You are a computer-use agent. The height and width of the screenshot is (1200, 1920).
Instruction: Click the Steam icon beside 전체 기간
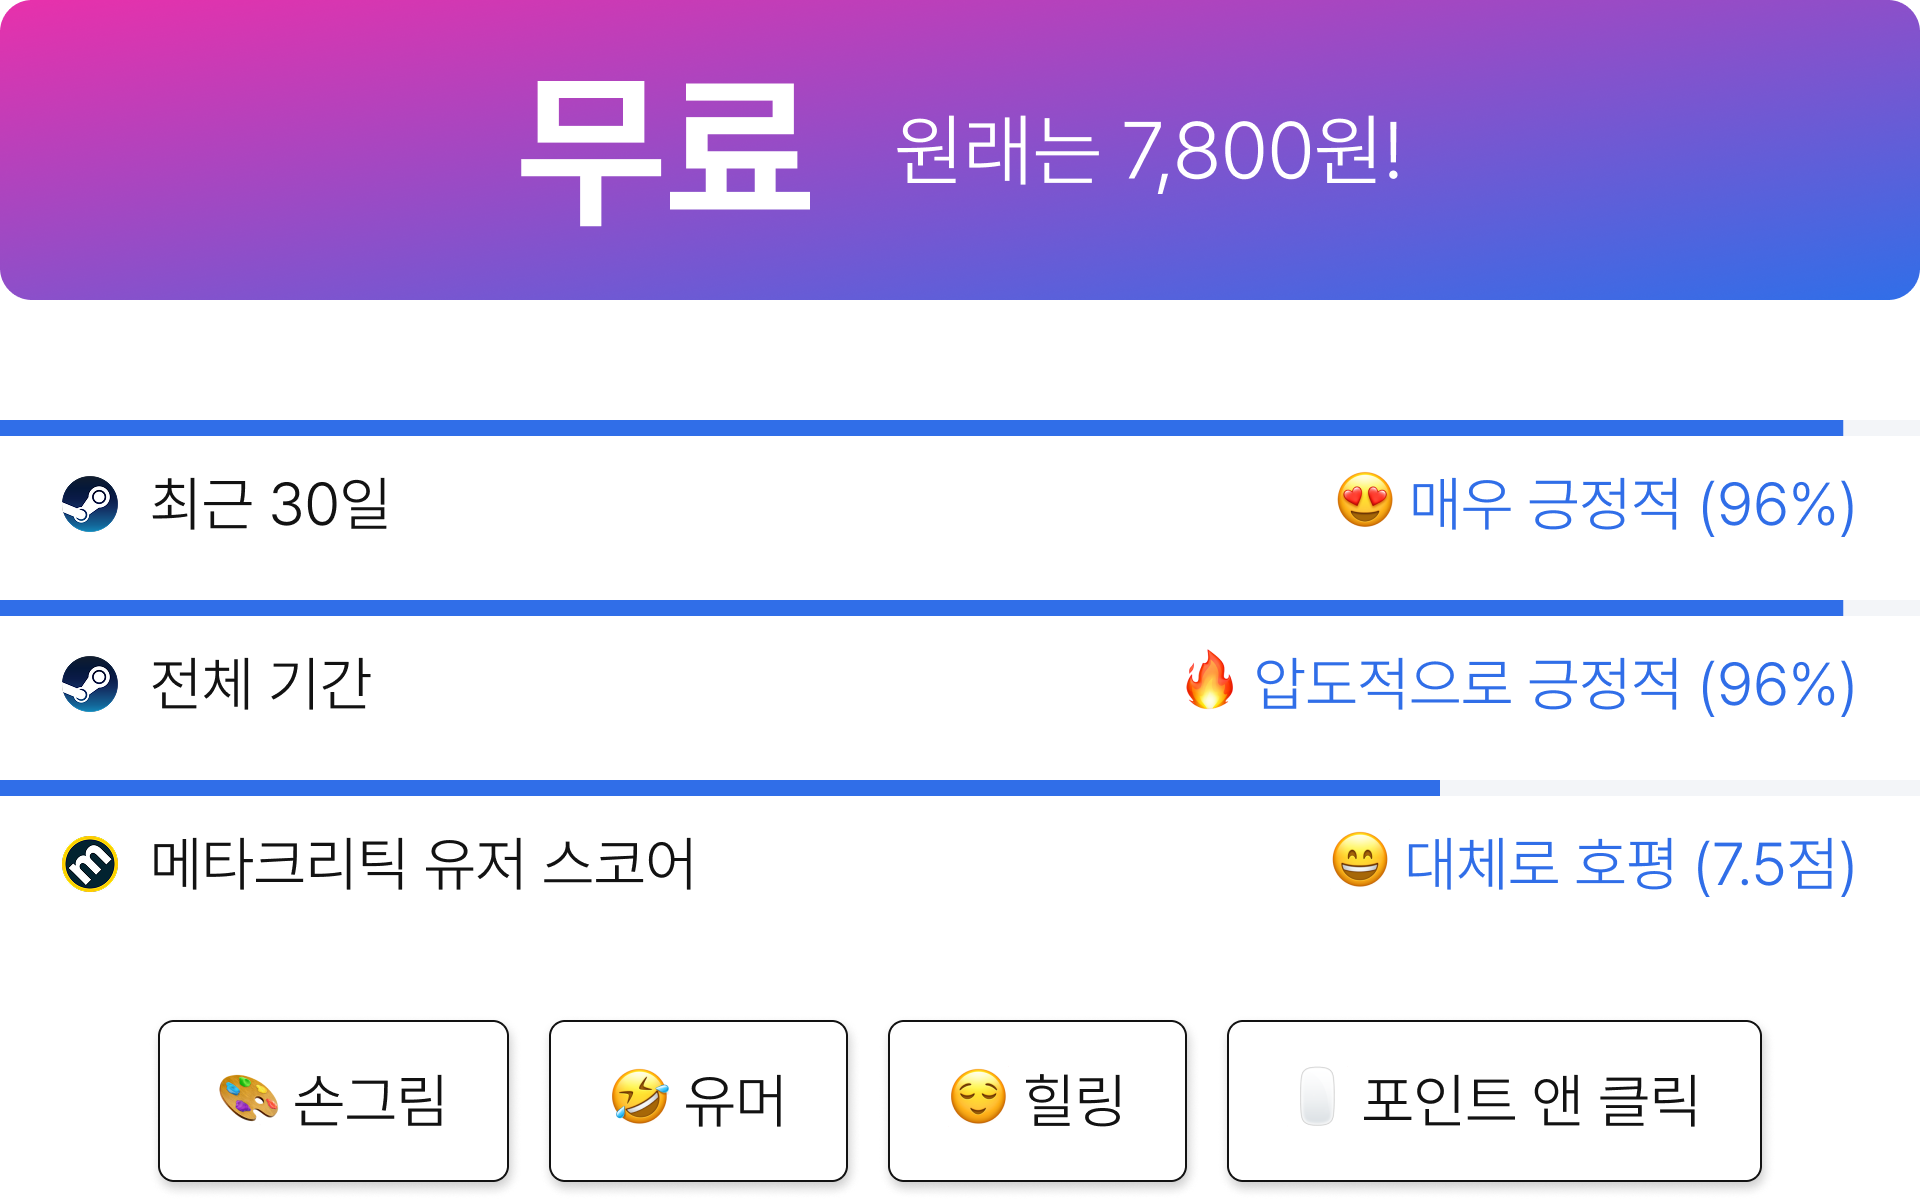[90, 684]
